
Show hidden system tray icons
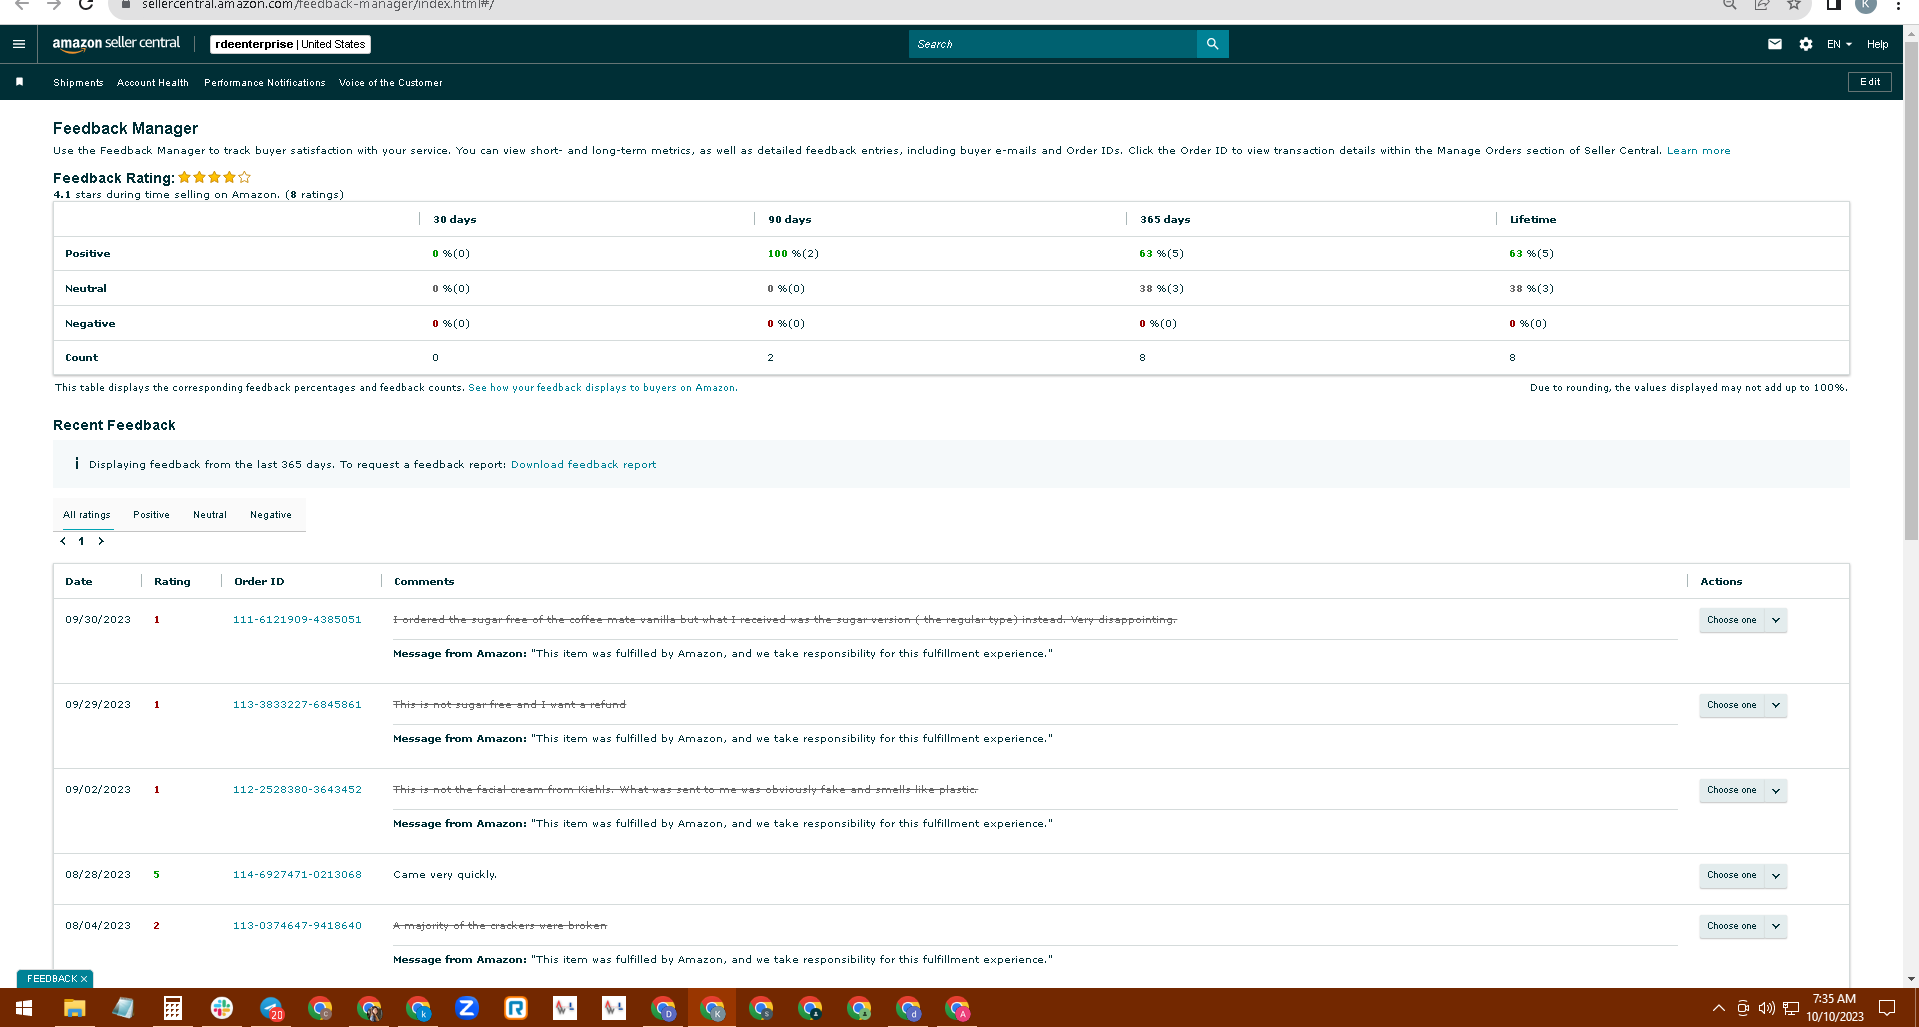(1718, 1008)
